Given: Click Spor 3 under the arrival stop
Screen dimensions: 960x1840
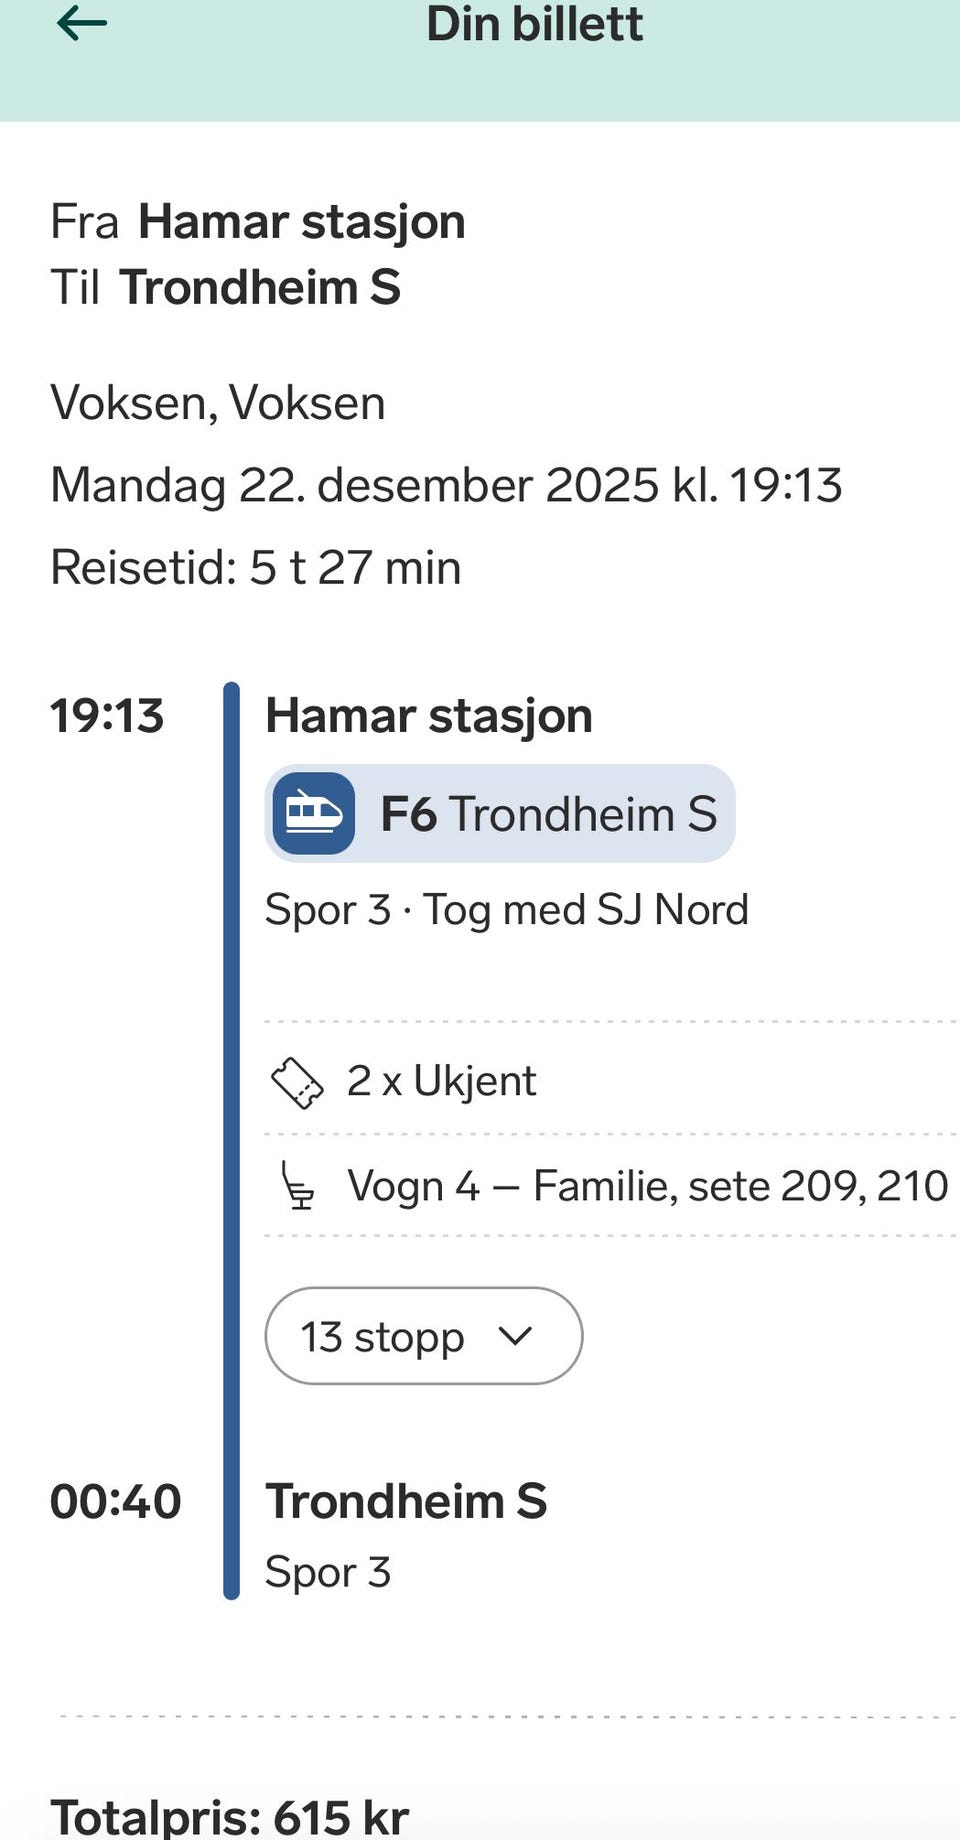Looking at the screenshot, I should tap(327, 1572).
